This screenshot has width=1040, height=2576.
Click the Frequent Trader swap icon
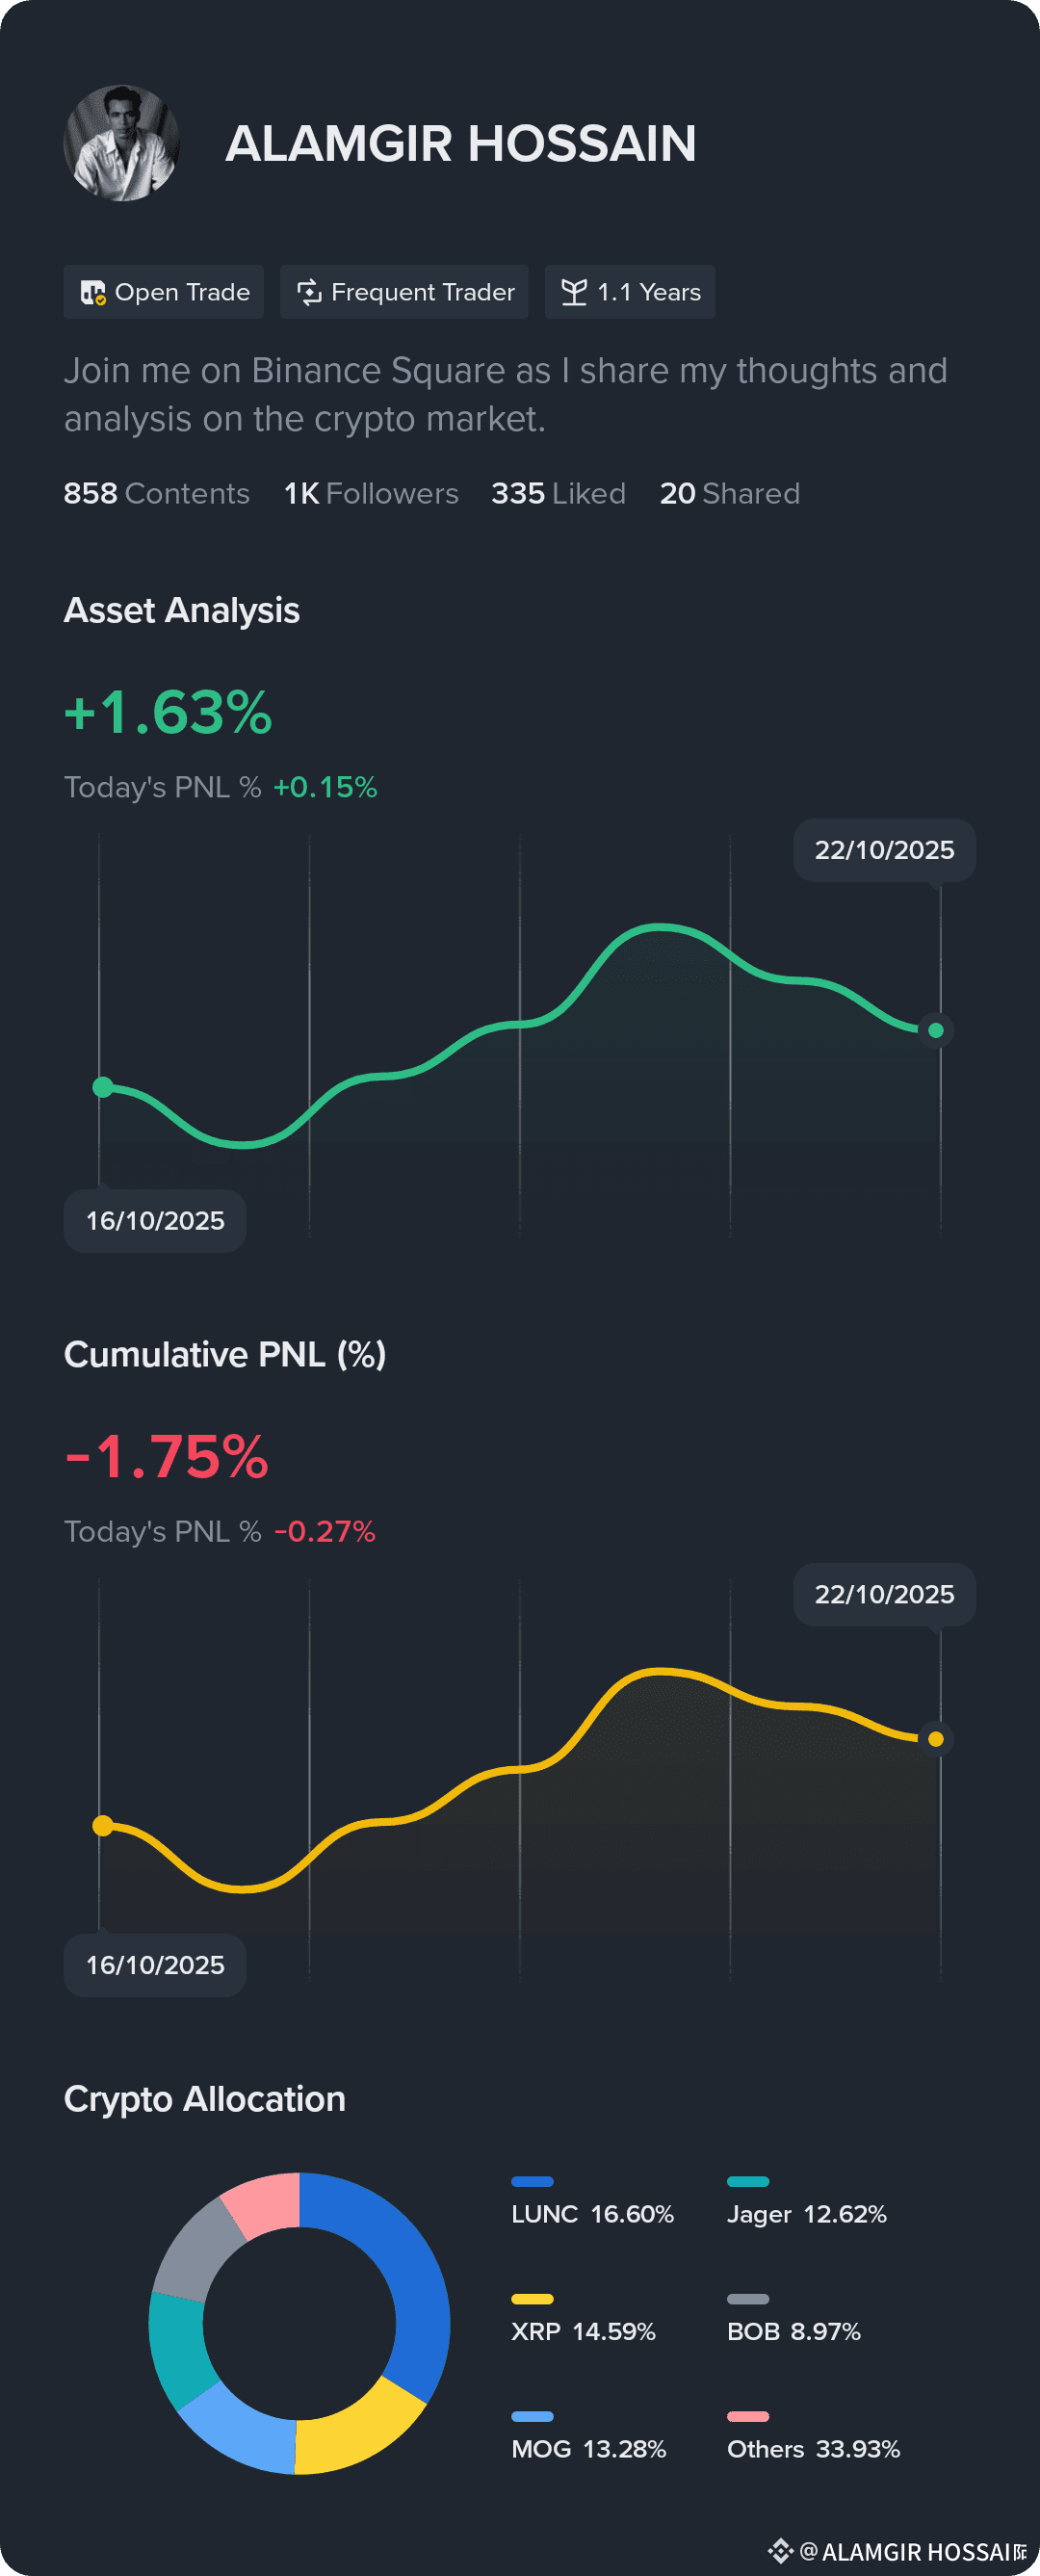[309, 292]
